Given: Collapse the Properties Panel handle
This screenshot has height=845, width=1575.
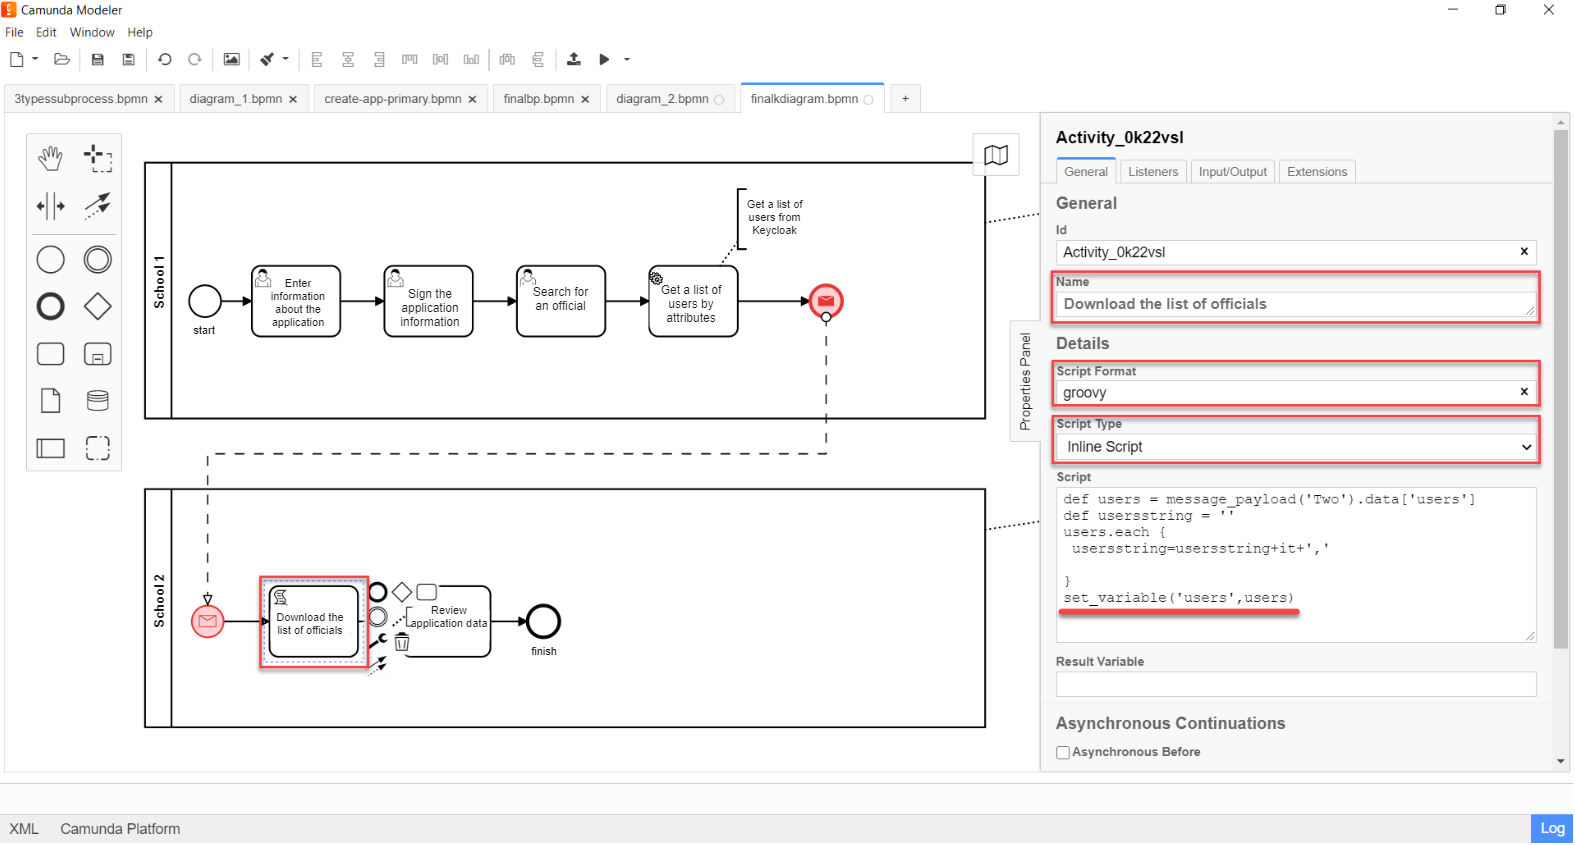Looking at the screenshot, I should click(x=1025, y=382).
